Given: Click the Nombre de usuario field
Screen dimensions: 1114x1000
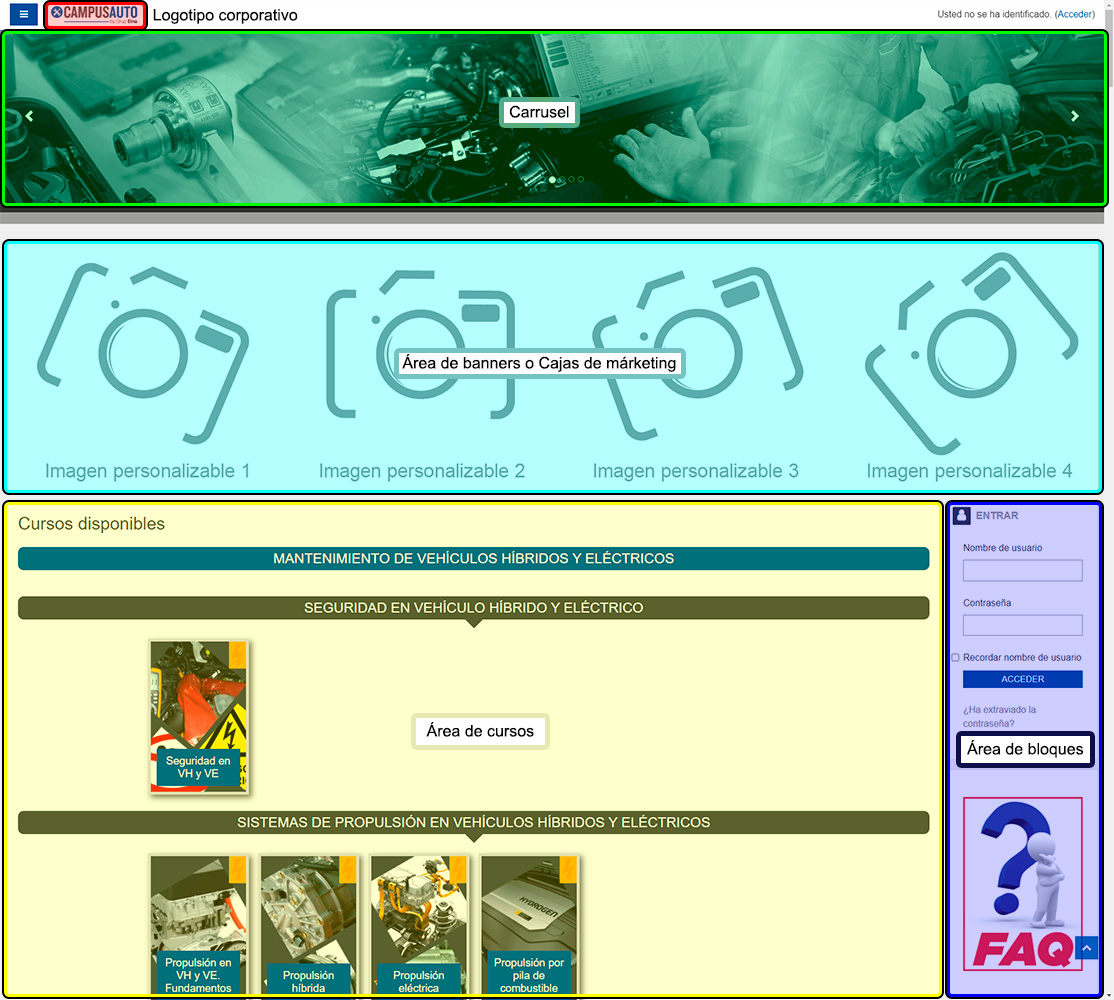Looking at the screenshot, I should pyautogui.click(x=1022, y=571).
